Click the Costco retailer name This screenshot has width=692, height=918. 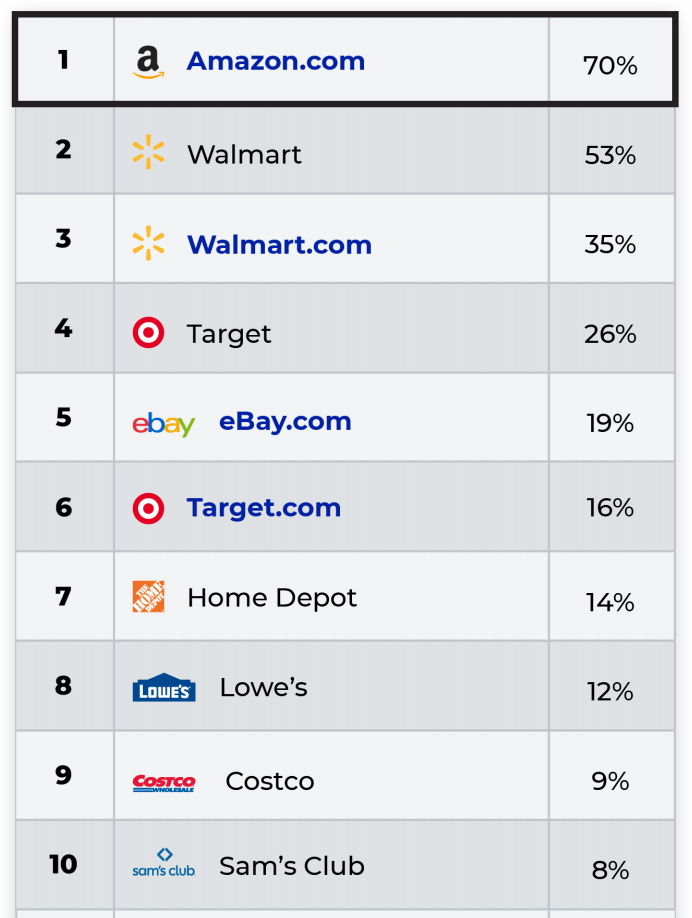(x=270, y=781)
